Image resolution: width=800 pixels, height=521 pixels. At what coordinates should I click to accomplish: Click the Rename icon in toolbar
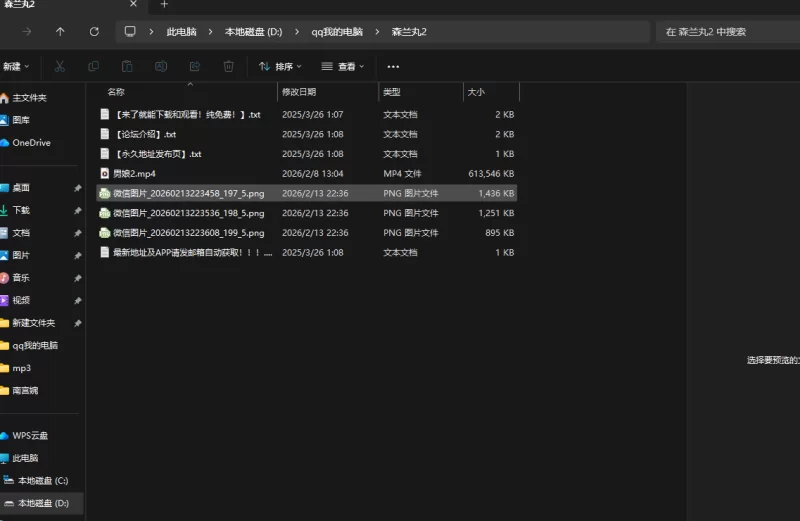coord(161,66)
